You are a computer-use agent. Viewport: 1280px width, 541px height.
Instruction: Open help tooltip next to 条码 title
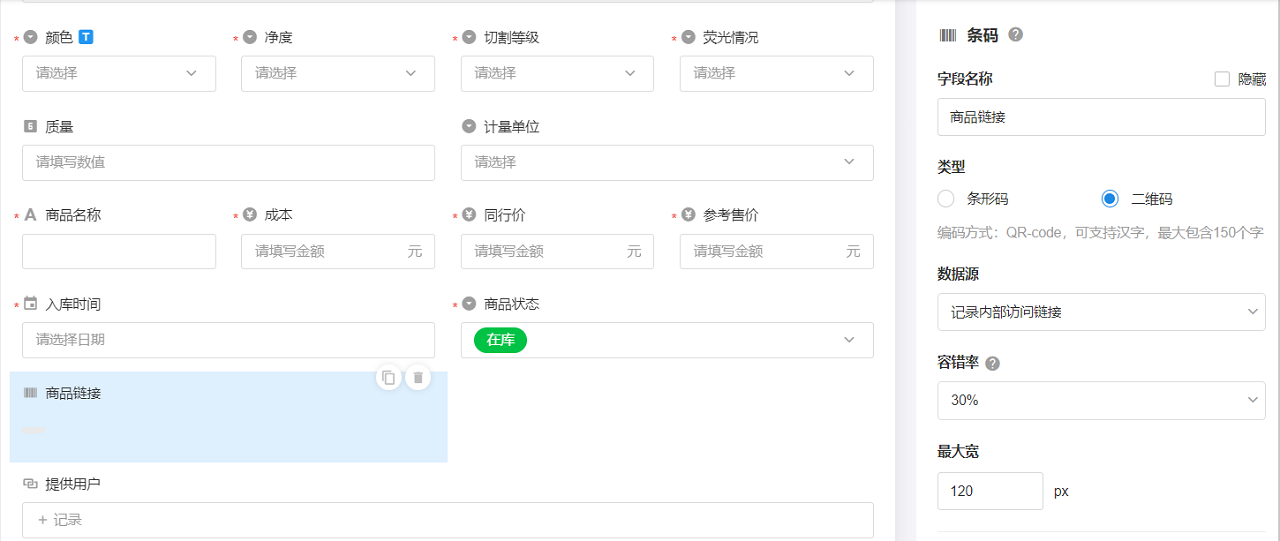pos(1016,35)
